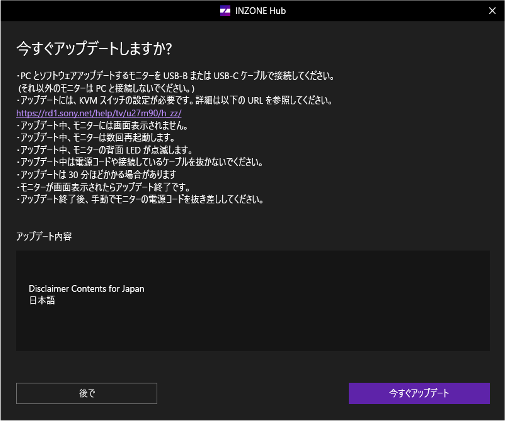Click the line about 数回再起動します
The image size is (505, 421).
coord(96,137)
